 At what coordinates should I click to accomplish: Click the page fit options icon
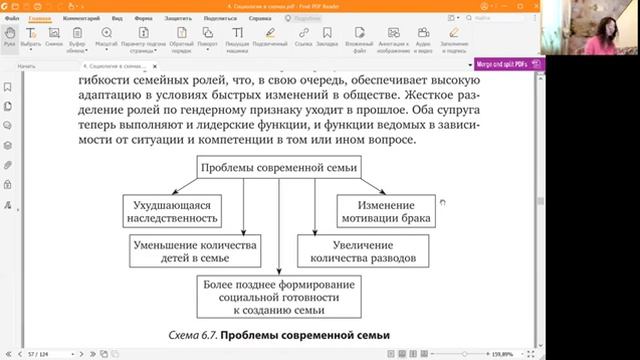[143, 33]
